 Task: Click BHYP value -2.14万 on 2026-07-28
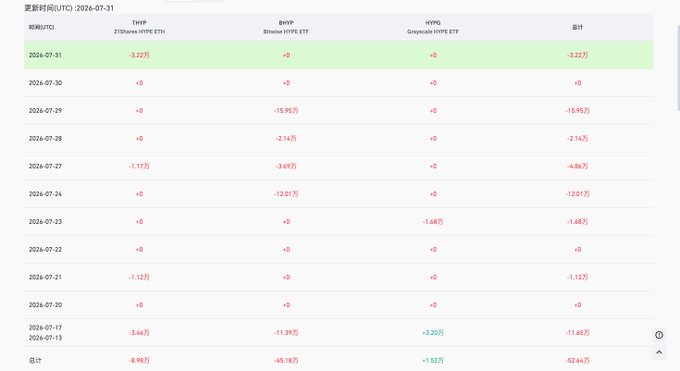(286, 138)
